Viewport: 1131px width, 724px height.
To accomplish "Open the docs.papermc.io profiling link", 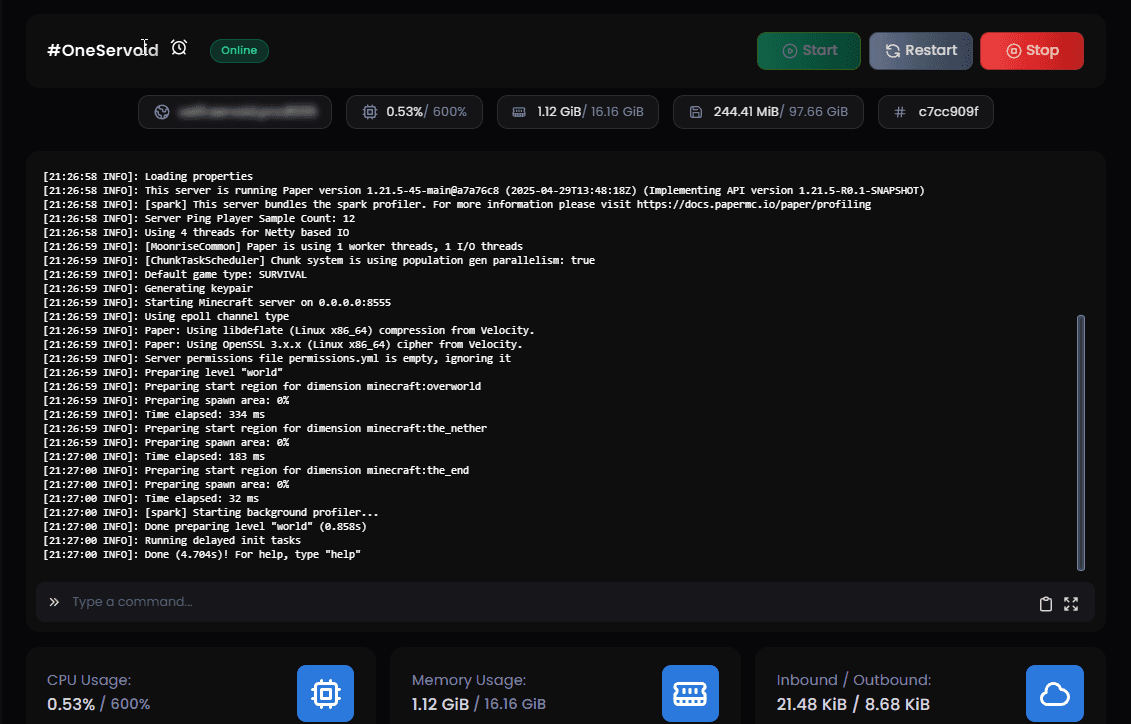I will tap(753, 204).
